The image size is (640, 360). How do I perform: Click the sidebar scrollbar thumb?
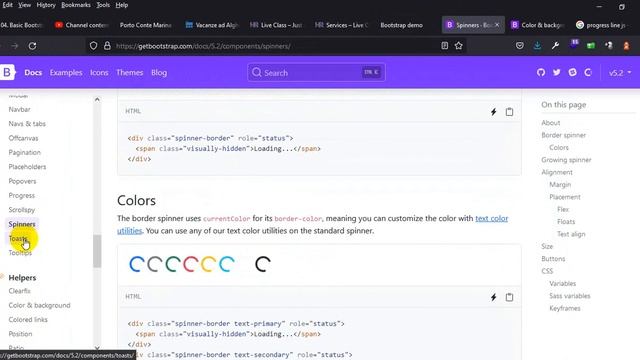pyautogui.click(x=97, y=251)
